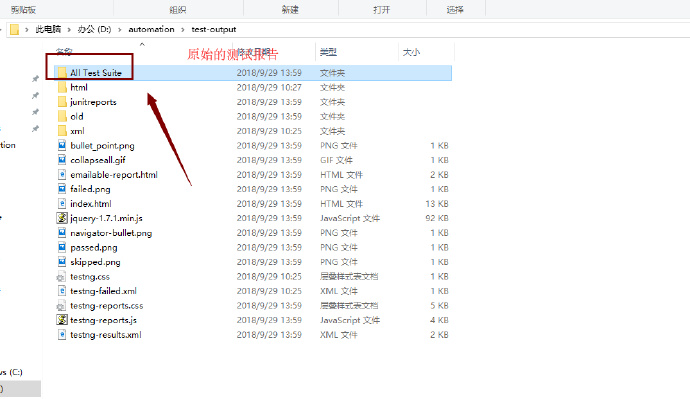Click the pin icon beside junitreports row
This screenshot has width=690, height=399.
point(35,112)
